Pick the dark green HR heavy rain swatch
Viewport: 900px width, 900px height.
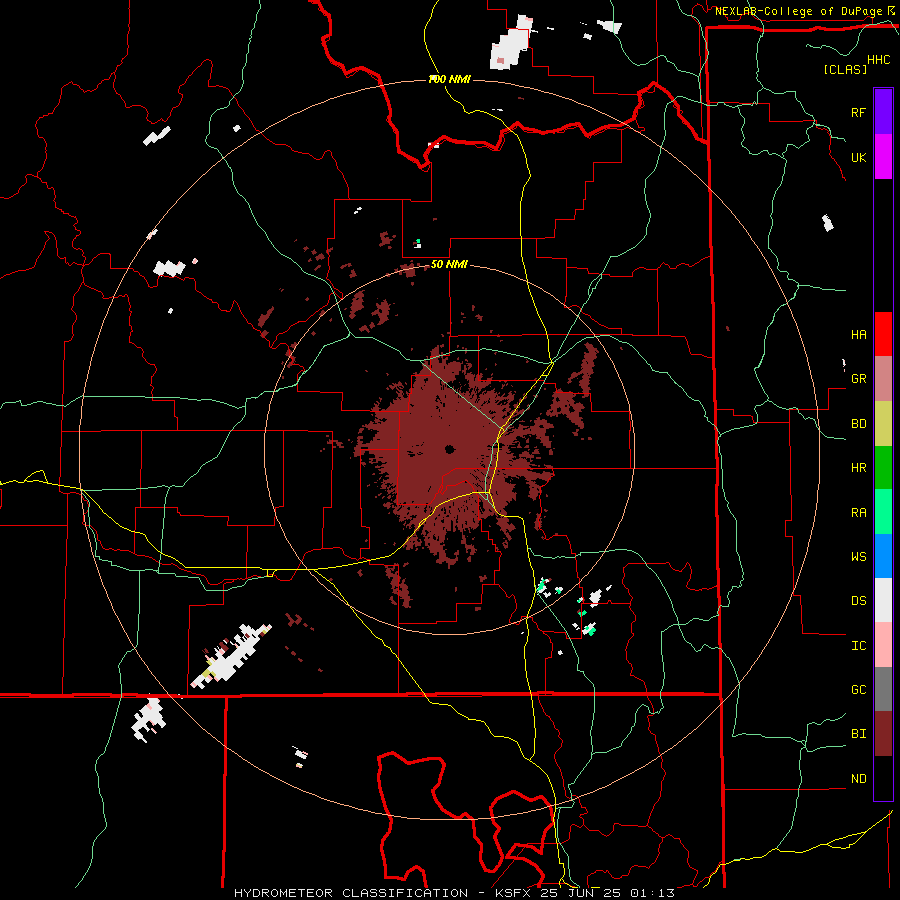click(883, 468)
